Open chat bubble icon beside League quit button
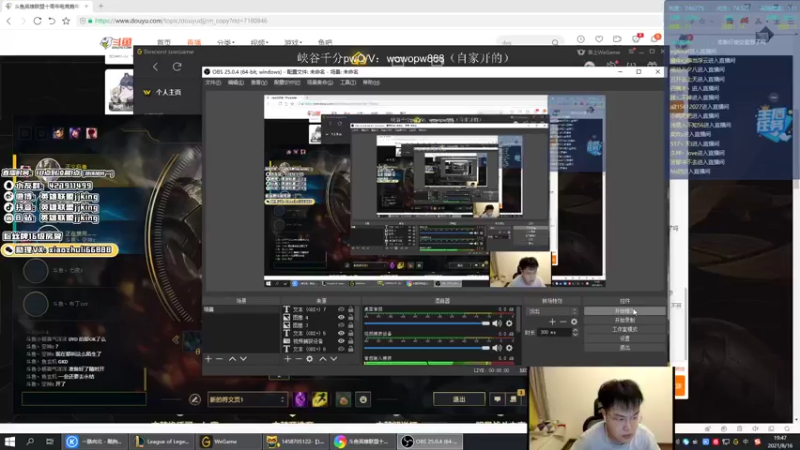This screenshot has height=450, width=800. coord(497,399)
